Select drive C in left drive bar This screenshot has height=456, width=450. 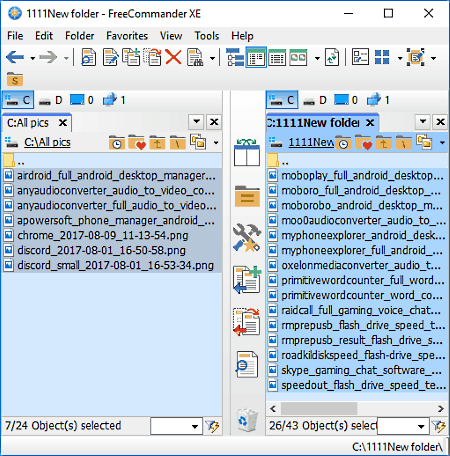click(x=18, y=100)
